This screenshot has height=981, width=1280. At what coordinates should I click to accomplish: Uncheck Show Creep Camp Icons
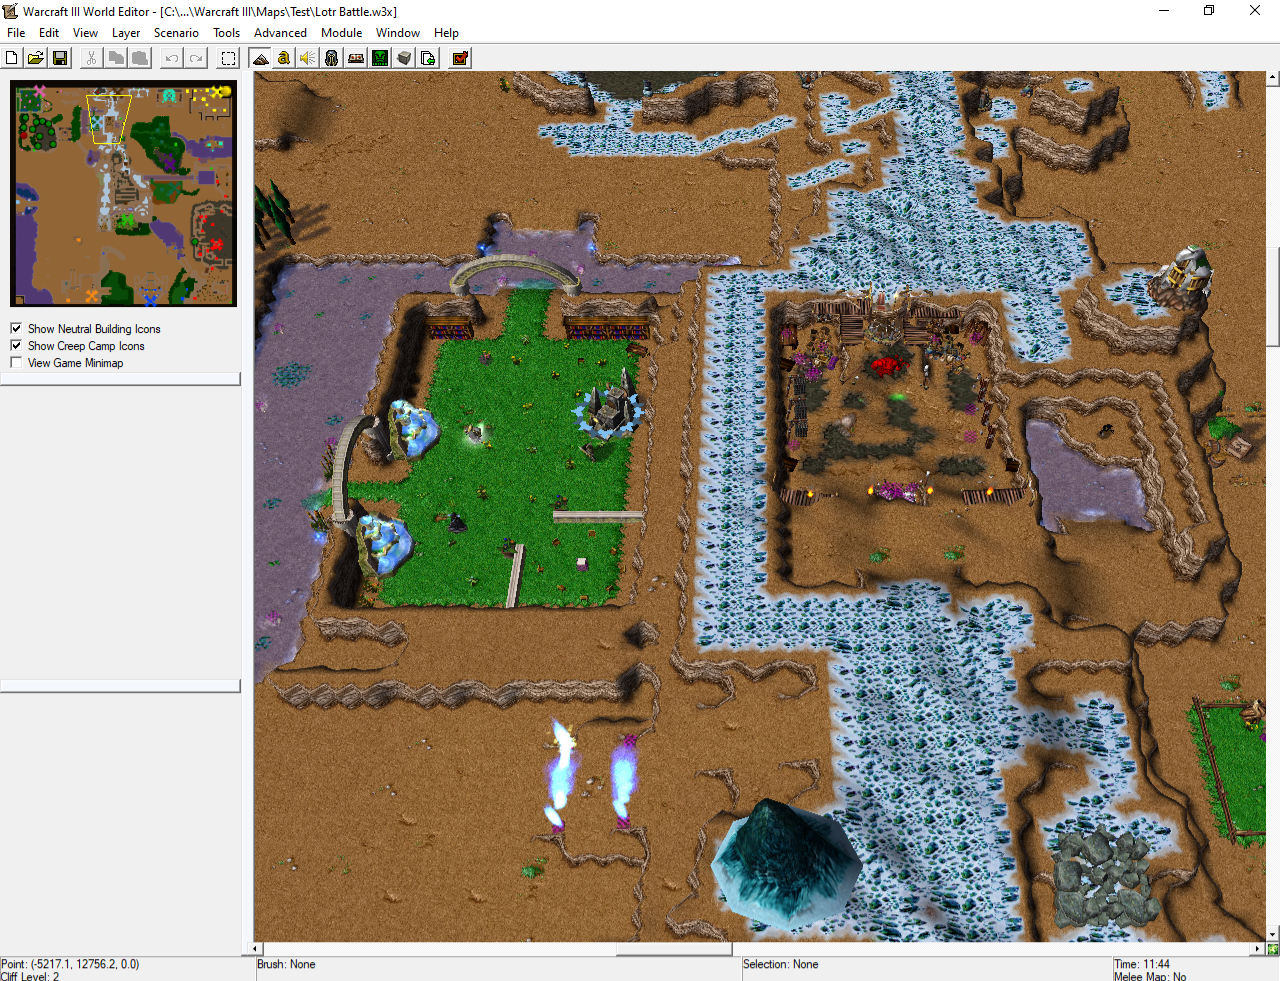pos(16,345)
